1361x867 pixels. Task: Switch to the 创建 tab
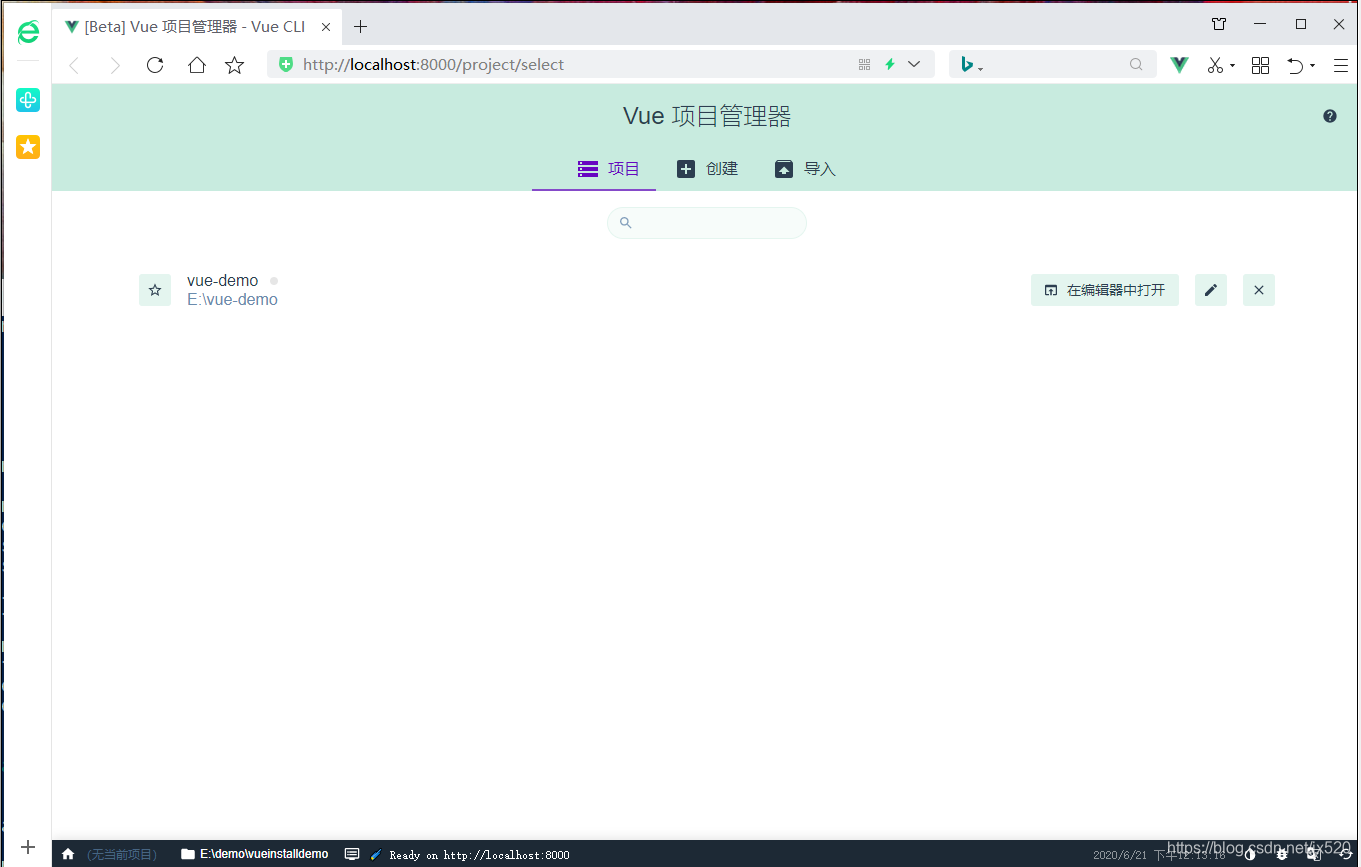tap(707, 169)
